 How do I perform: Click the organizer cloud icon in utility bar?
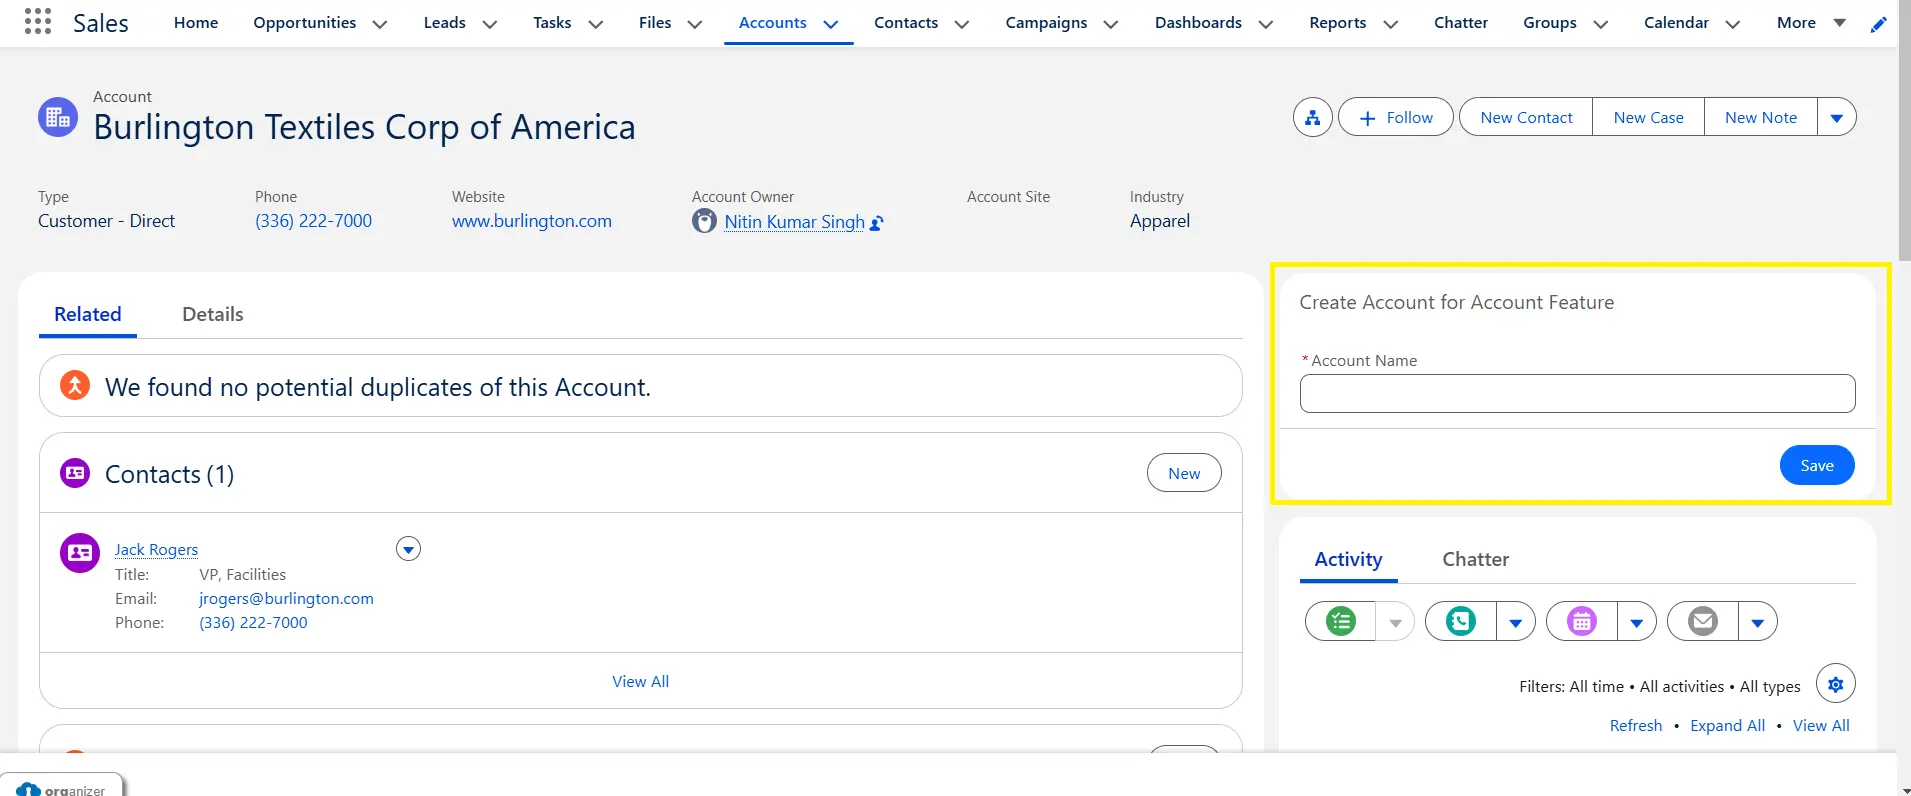[29, 790]
